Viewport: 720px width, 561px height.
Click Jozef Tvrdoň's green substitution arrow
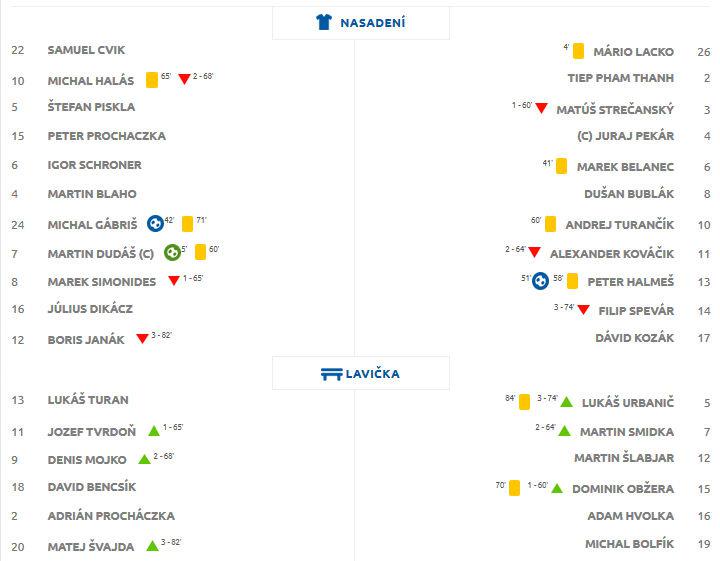(x=154, y=431)
